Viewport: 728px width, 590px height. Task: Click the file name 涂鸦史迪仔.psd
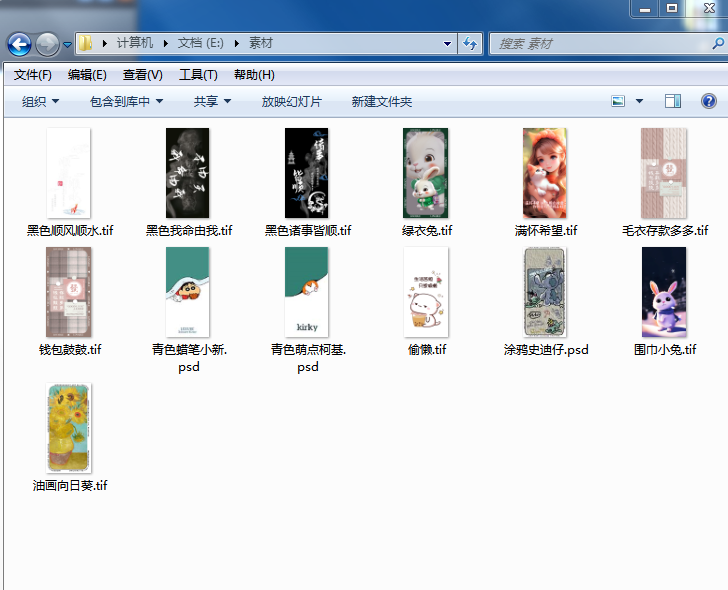tap(546, 349)
